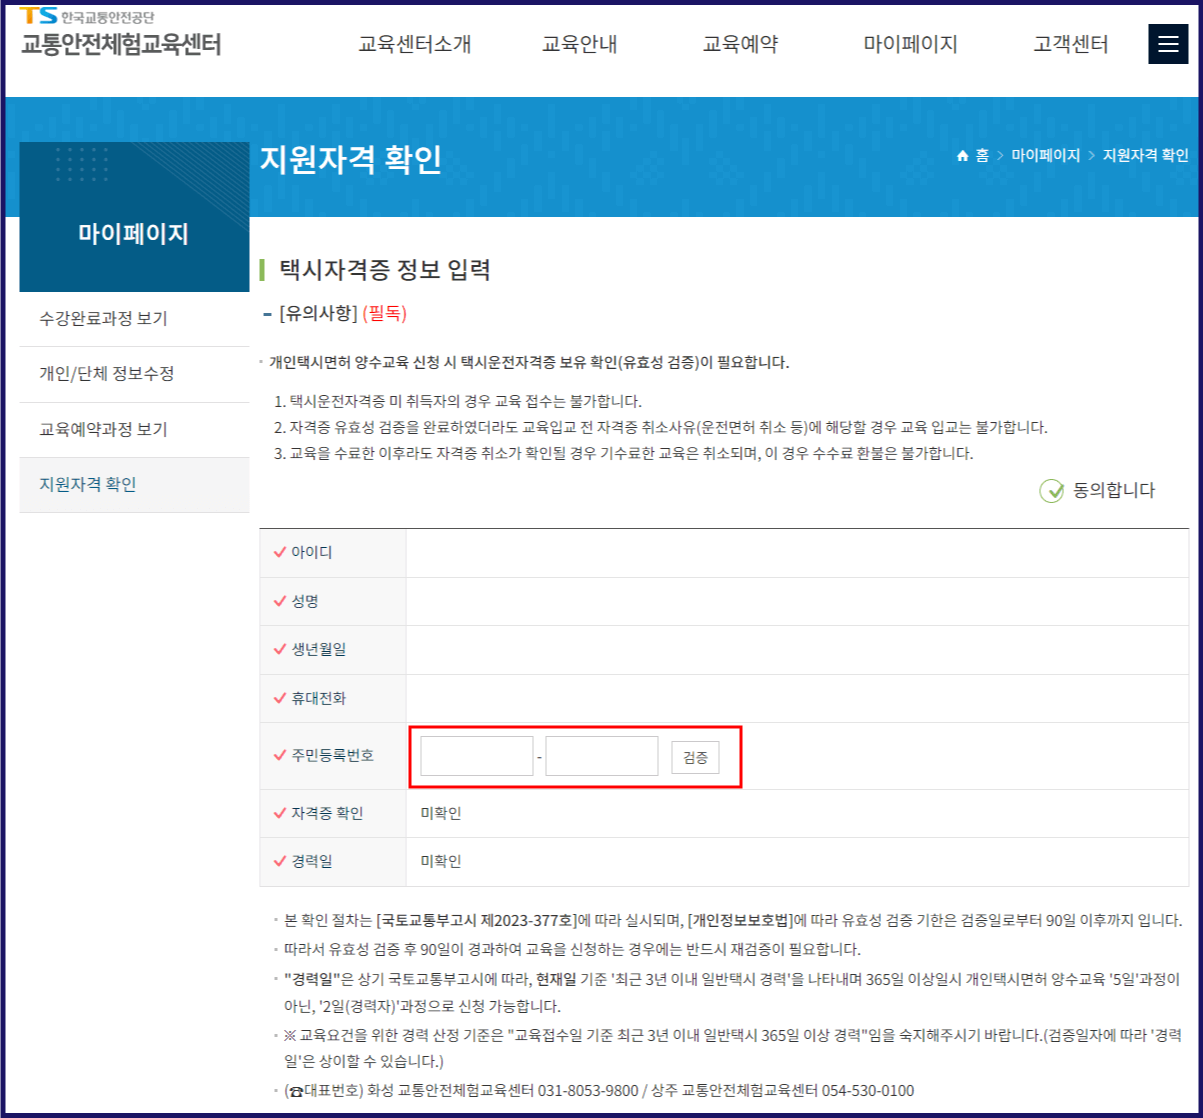The height and width of the screenshot is (1118, 1203).
Task: Click the 검증 button
Action: 695,757
